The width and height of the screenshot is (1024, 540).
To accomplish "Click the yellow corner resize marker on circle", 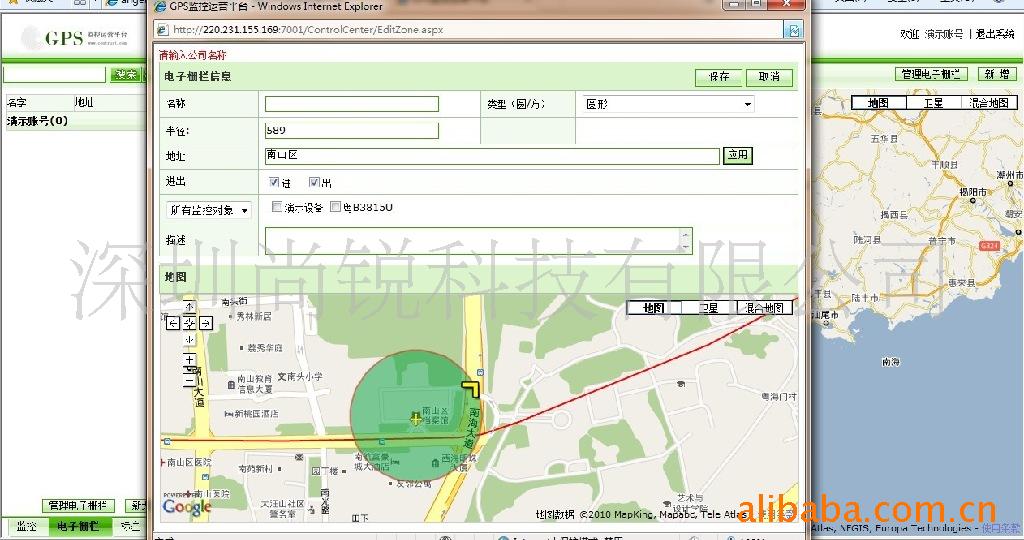I will pyautogui.click(x=472, y=389).
